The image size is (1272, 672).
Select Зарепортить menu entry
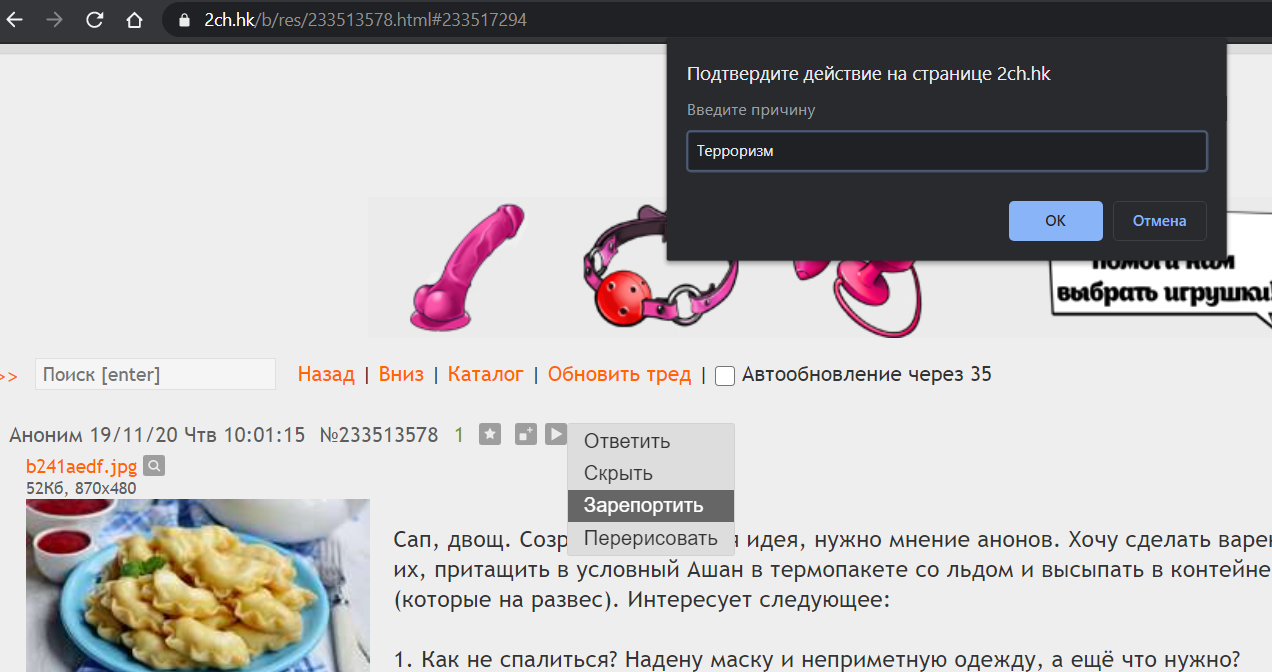(x=651, y=505)
